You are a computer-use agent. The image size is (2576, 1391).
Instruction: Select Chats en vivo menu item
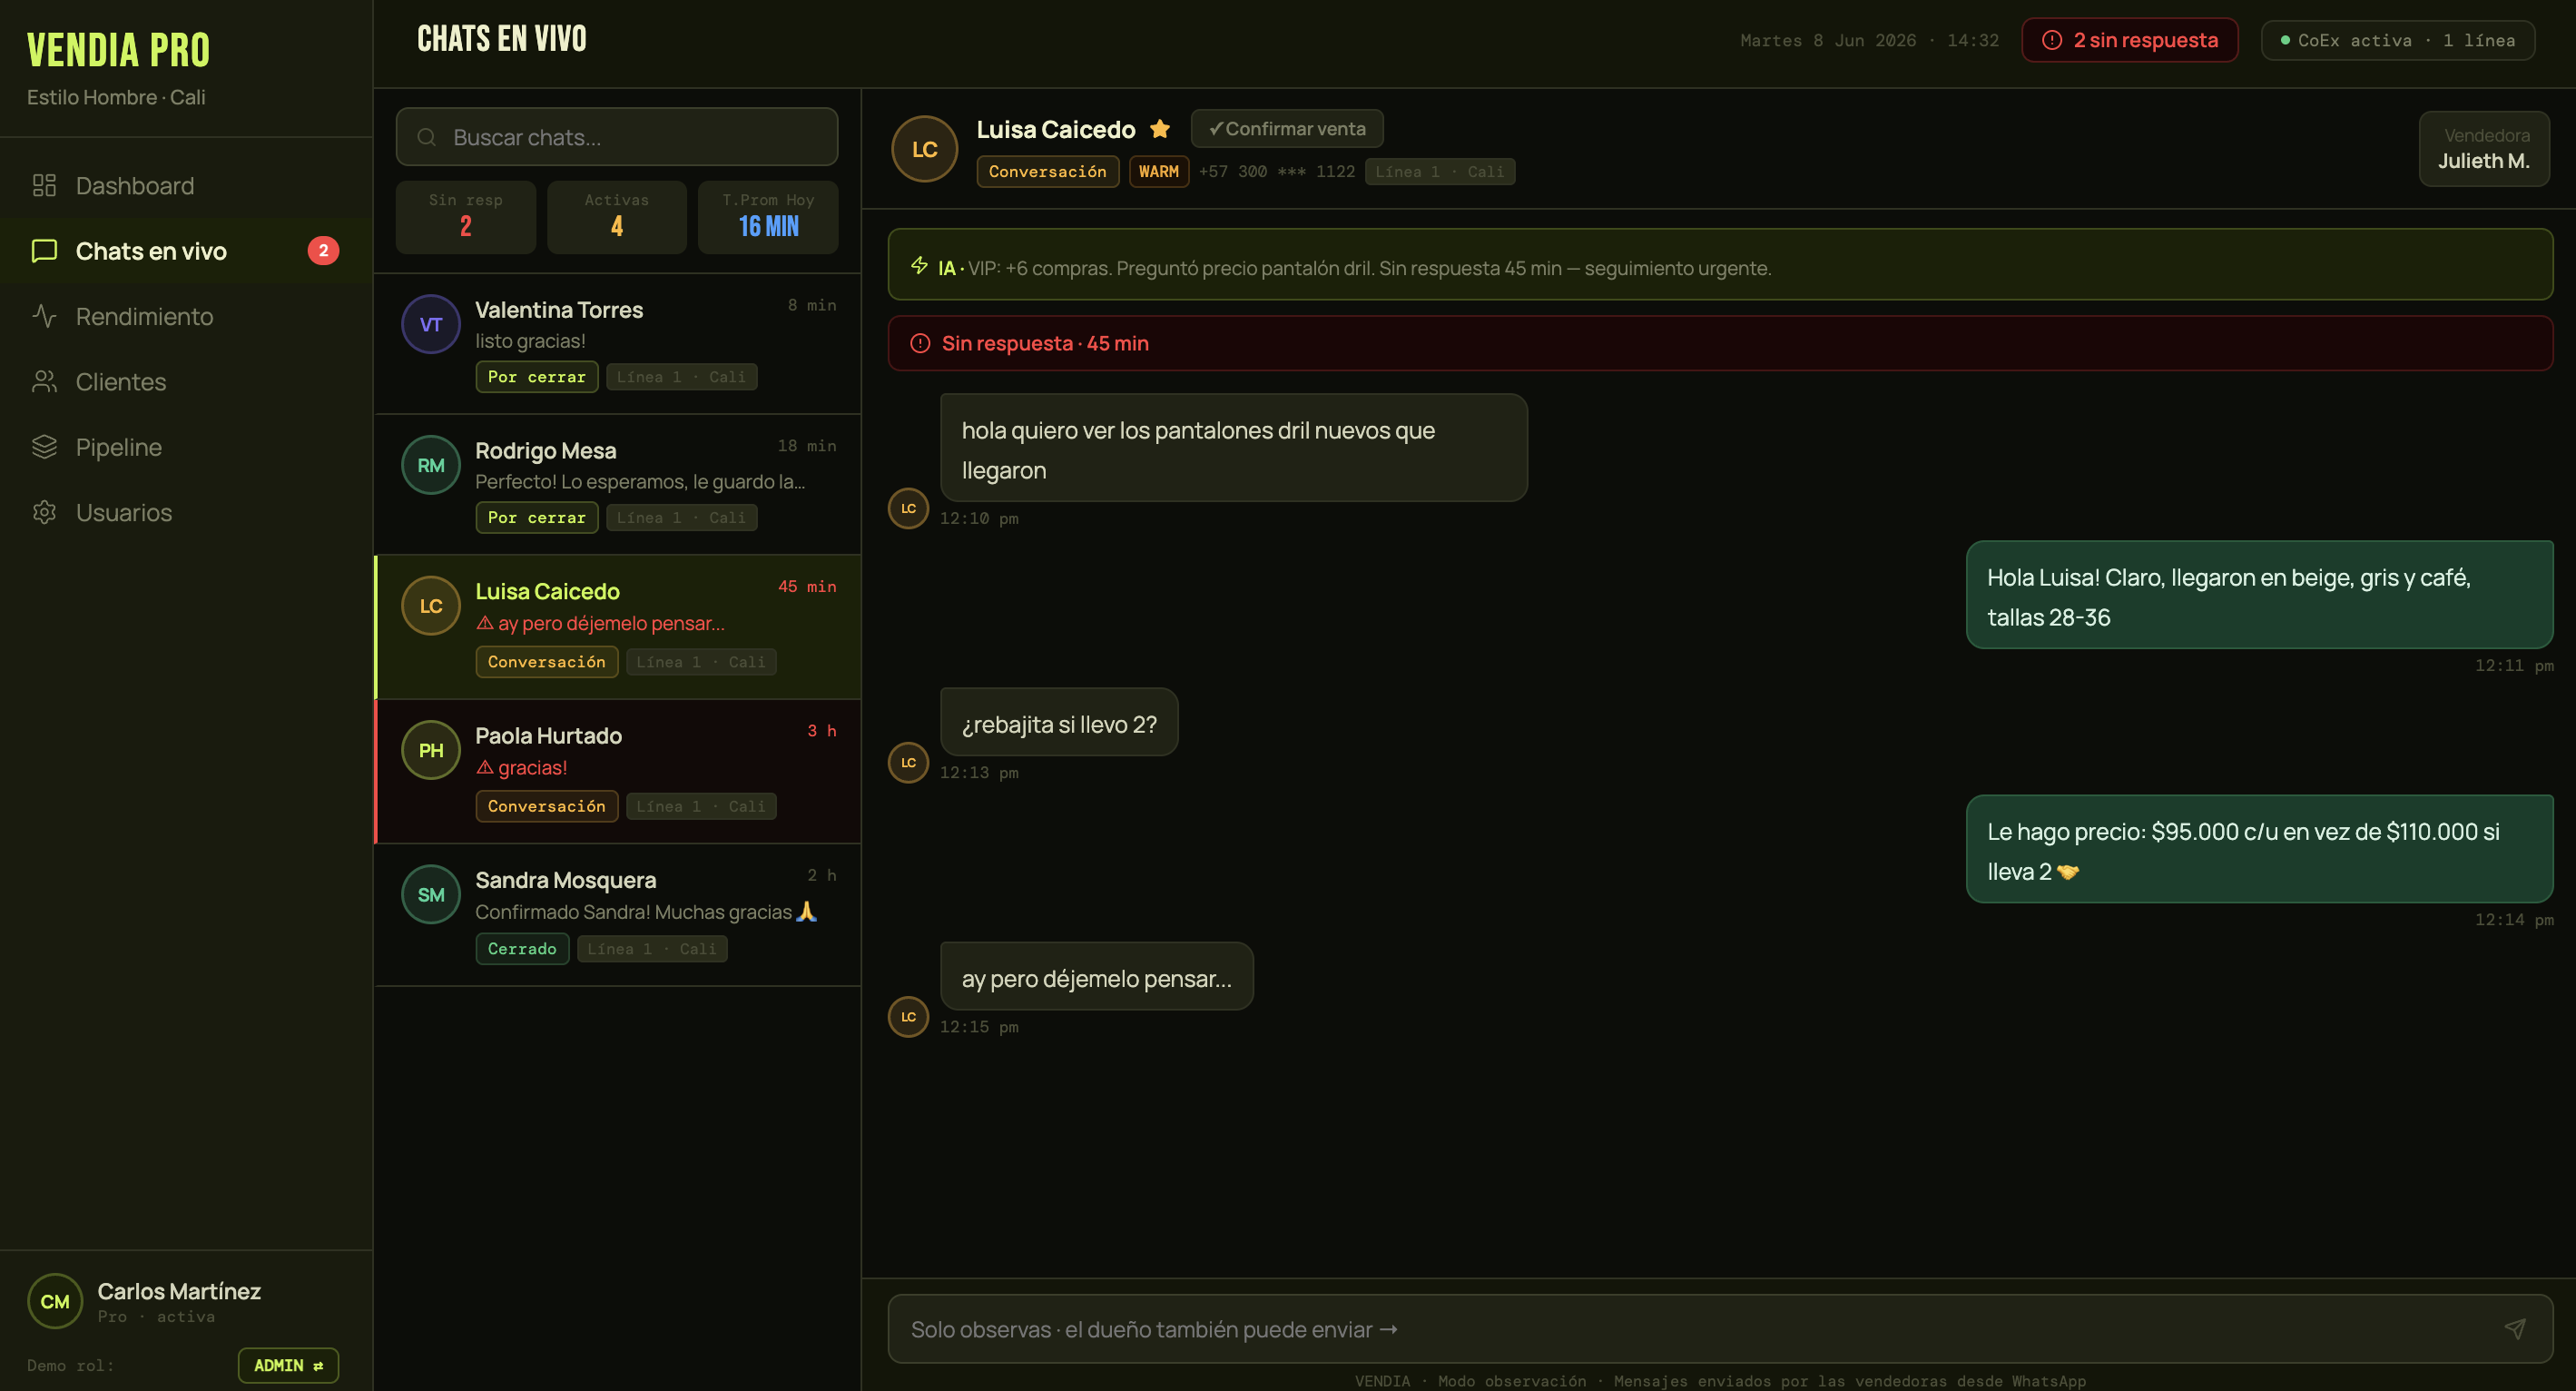[186, 250]
